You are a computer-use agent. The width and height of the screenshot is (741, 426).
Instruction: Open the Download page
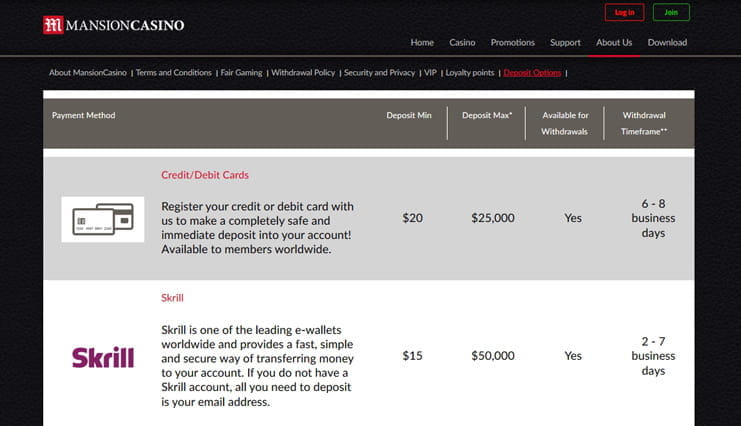click(x=667, y=43)
